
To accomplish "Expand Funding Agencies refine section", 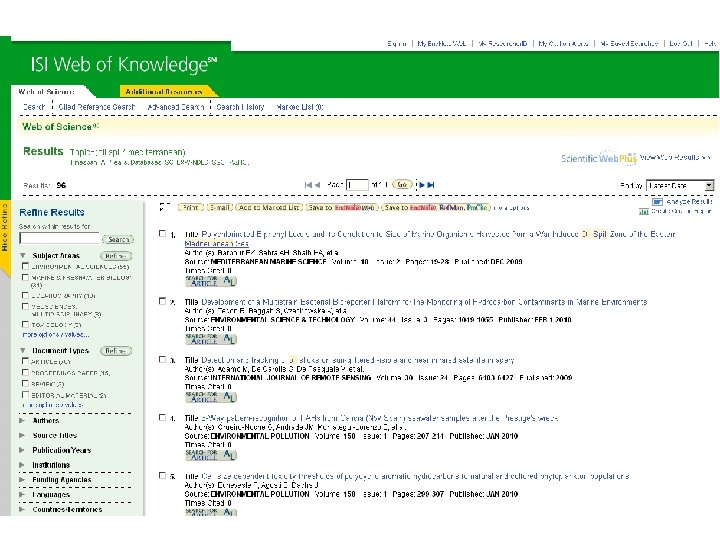I will 22,480.
